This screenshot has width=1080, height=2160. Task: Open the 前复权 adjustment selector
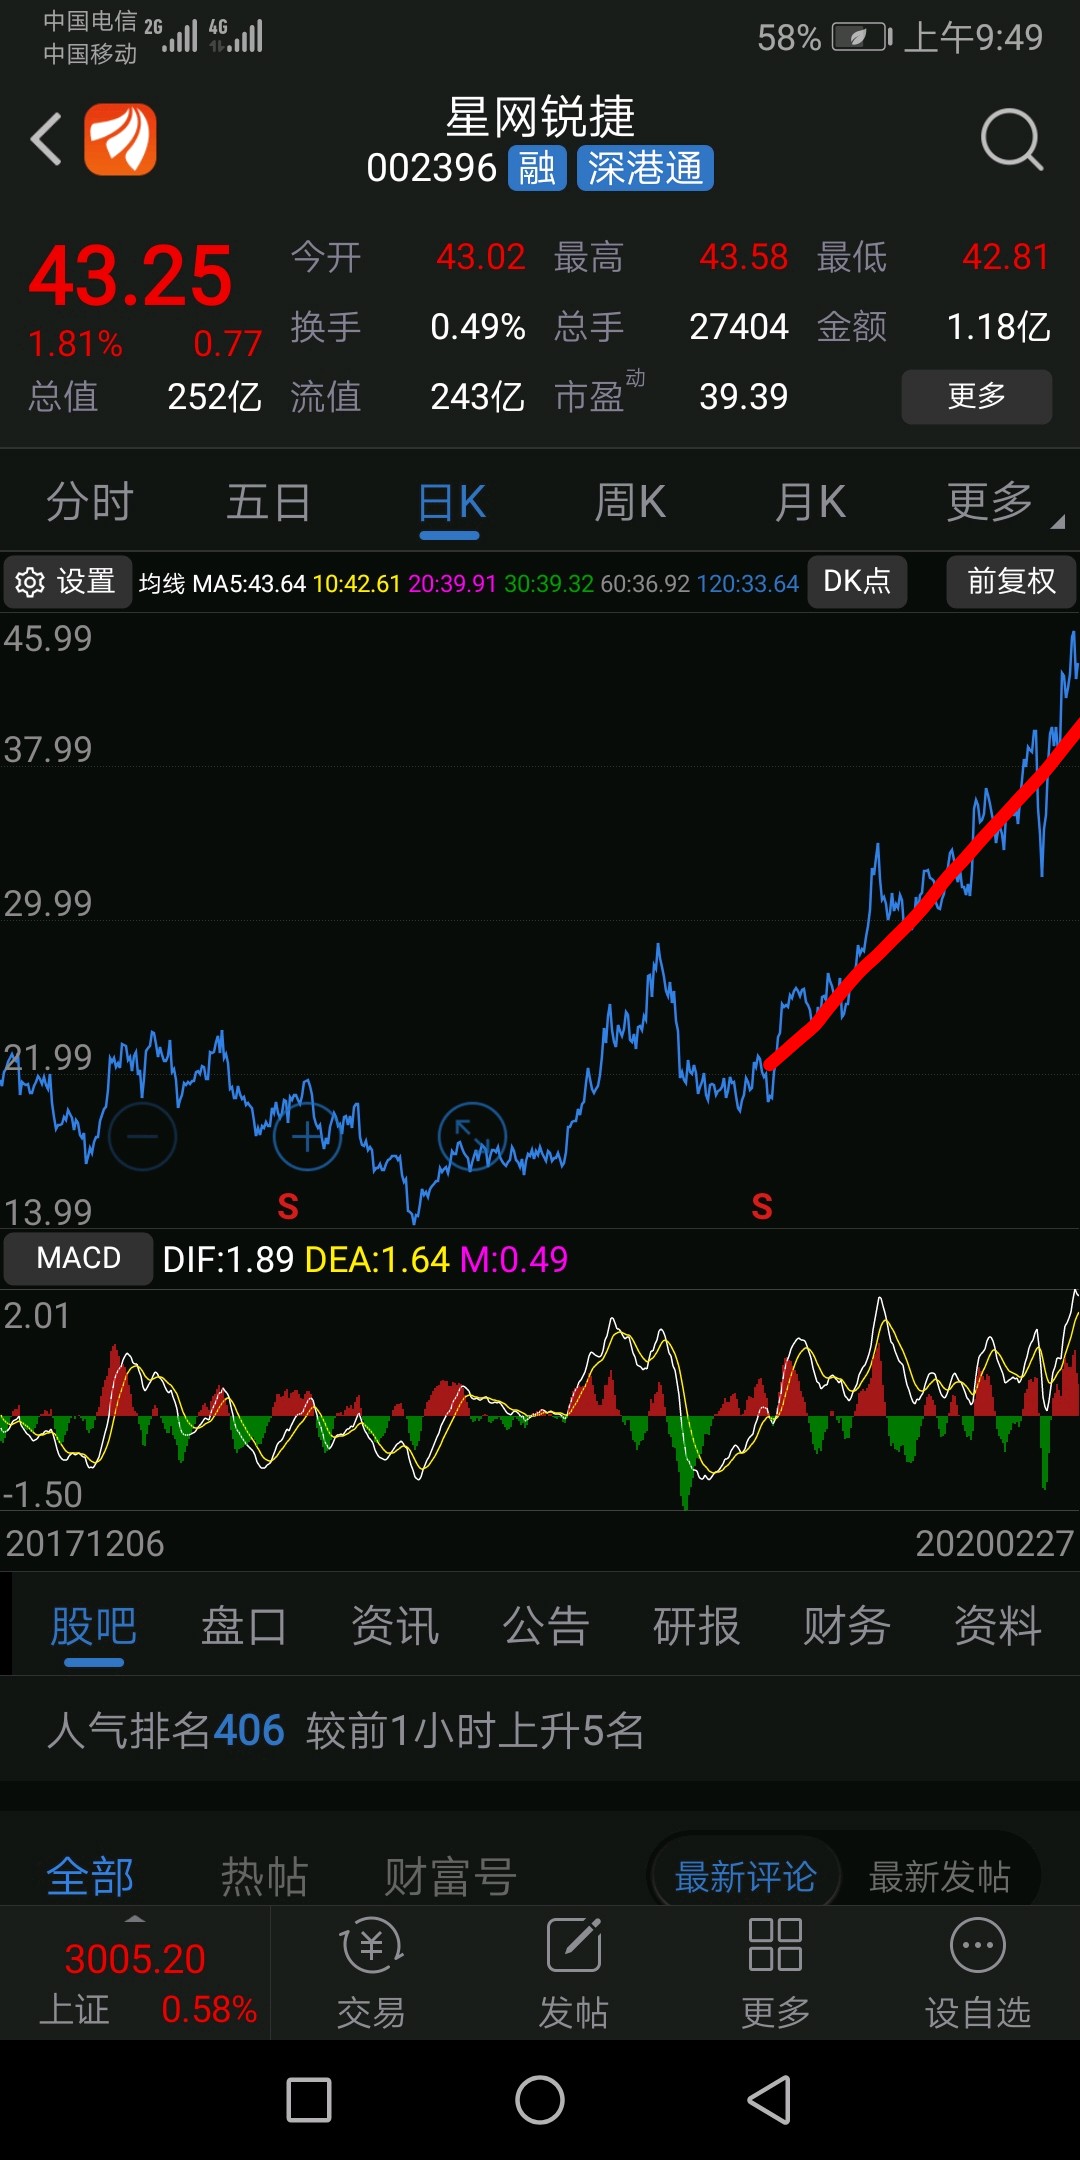point(1011,582)
